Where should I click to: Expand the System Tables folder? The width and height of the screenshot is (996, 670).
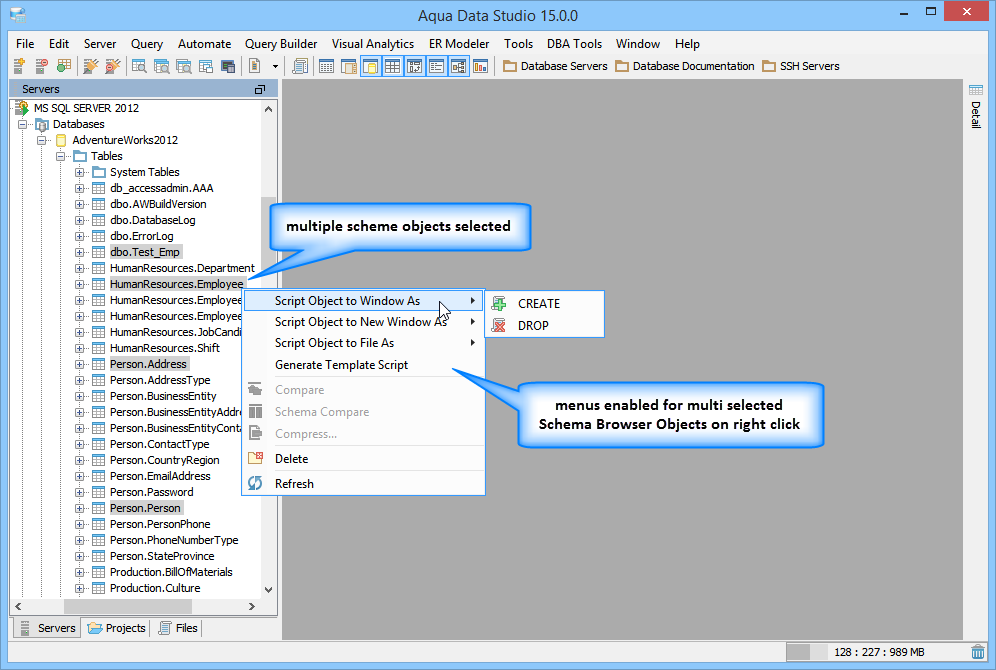pos(80,172)
